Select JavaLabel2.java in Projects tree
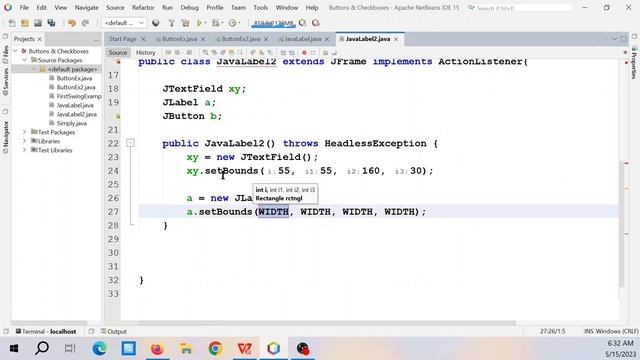This screenshot has height=360, width=640. [76, 114]
